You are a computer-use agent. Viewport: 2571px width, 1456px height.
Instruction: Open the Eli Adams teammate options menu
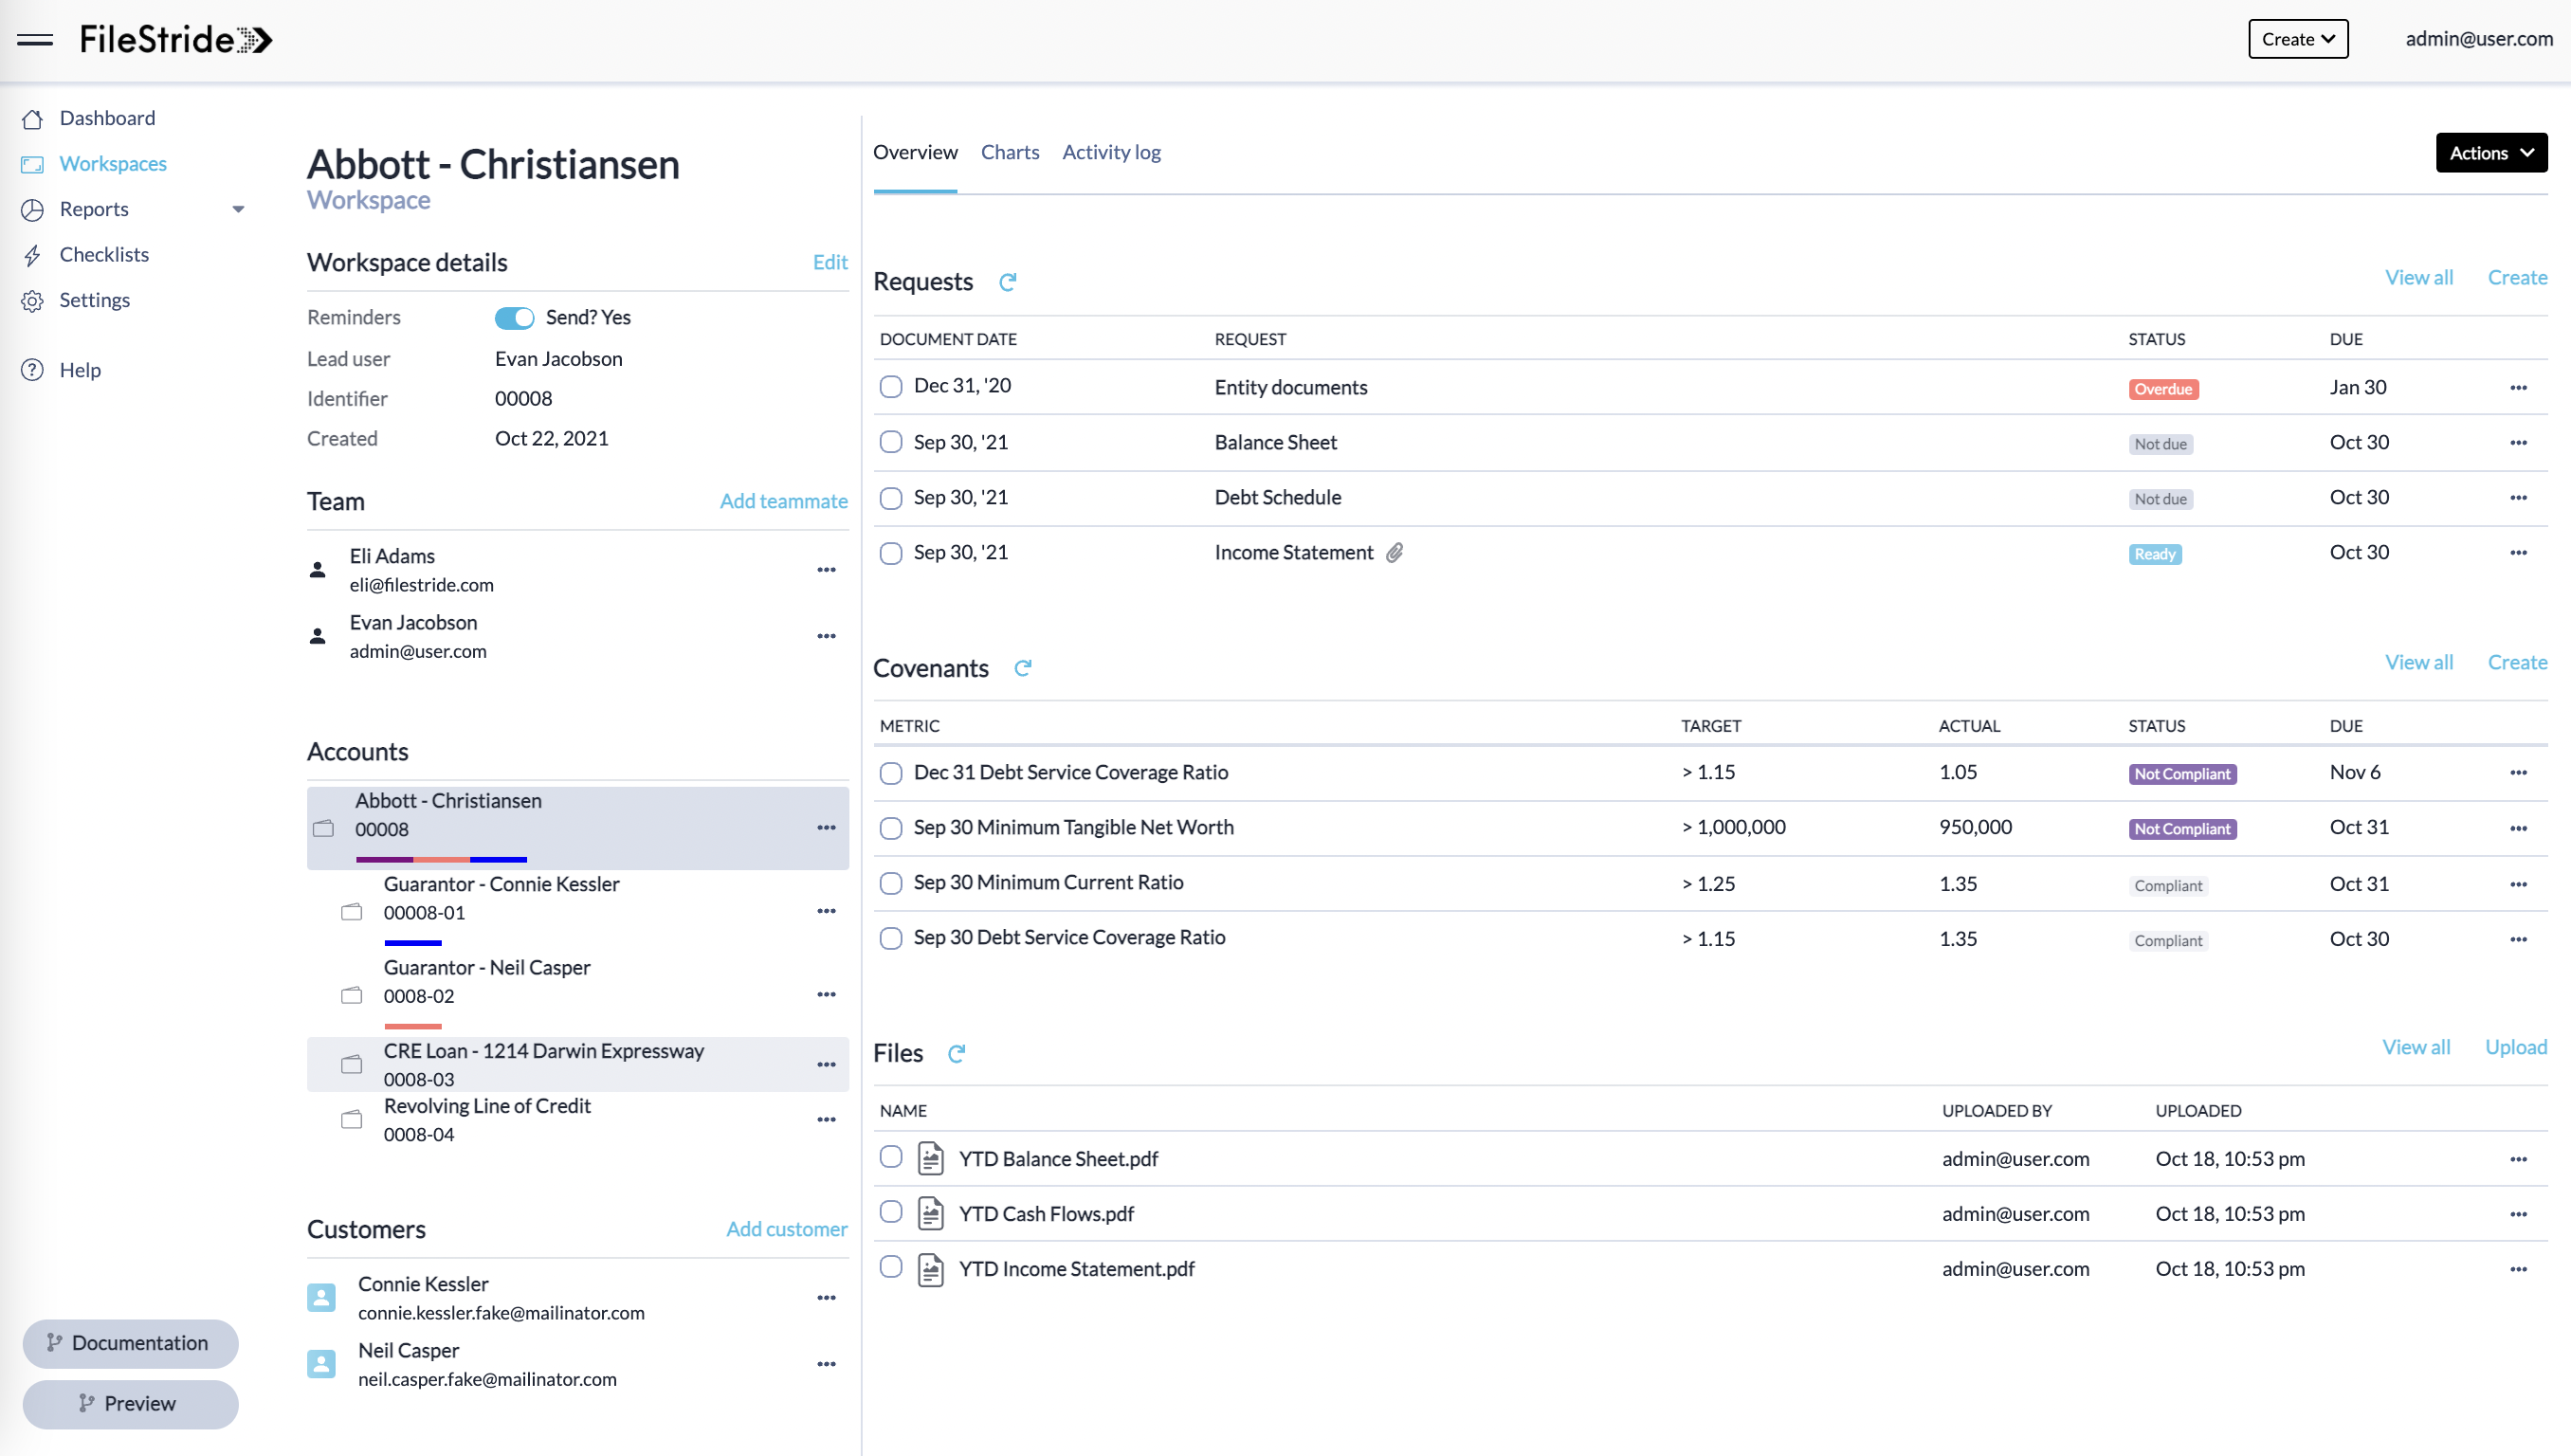point(825,570)
